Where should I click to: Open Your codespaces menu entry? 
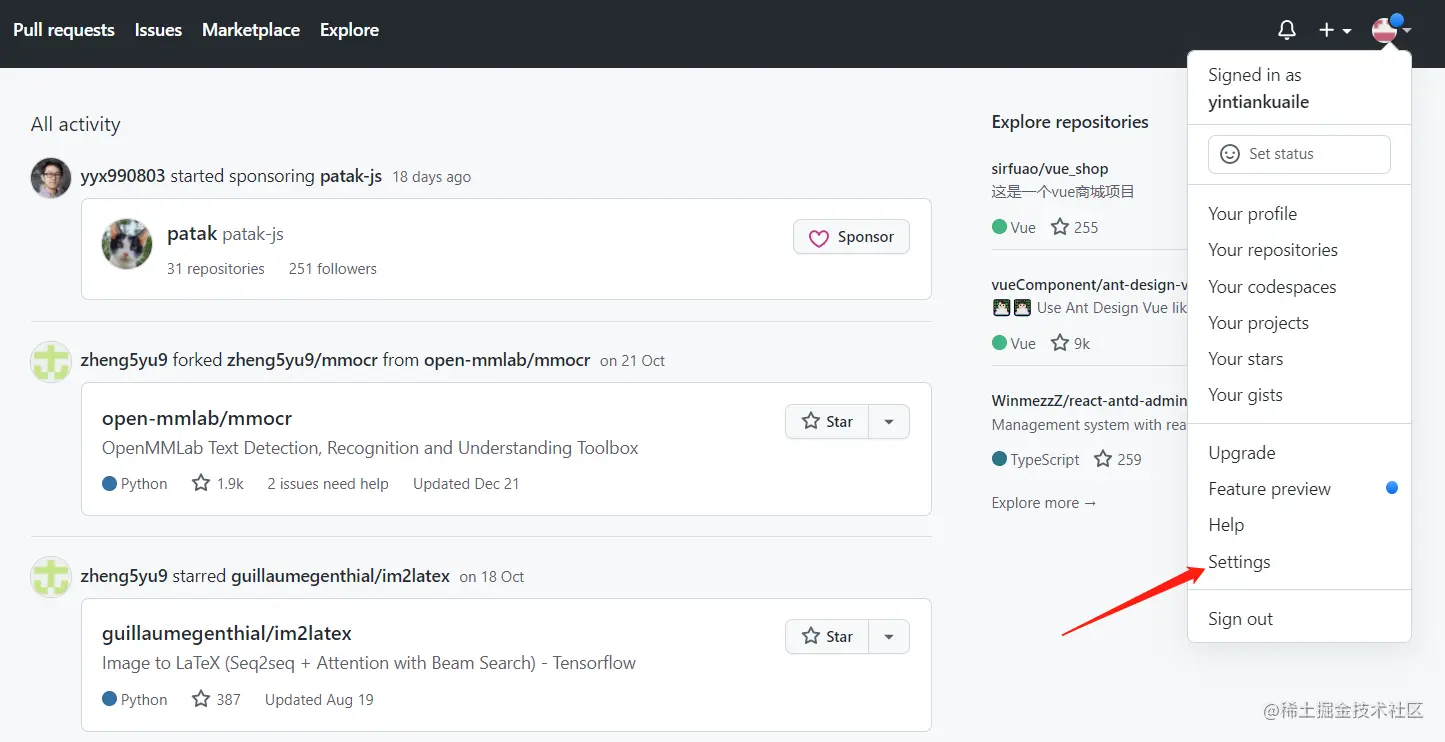click(x=1299, y=287)
